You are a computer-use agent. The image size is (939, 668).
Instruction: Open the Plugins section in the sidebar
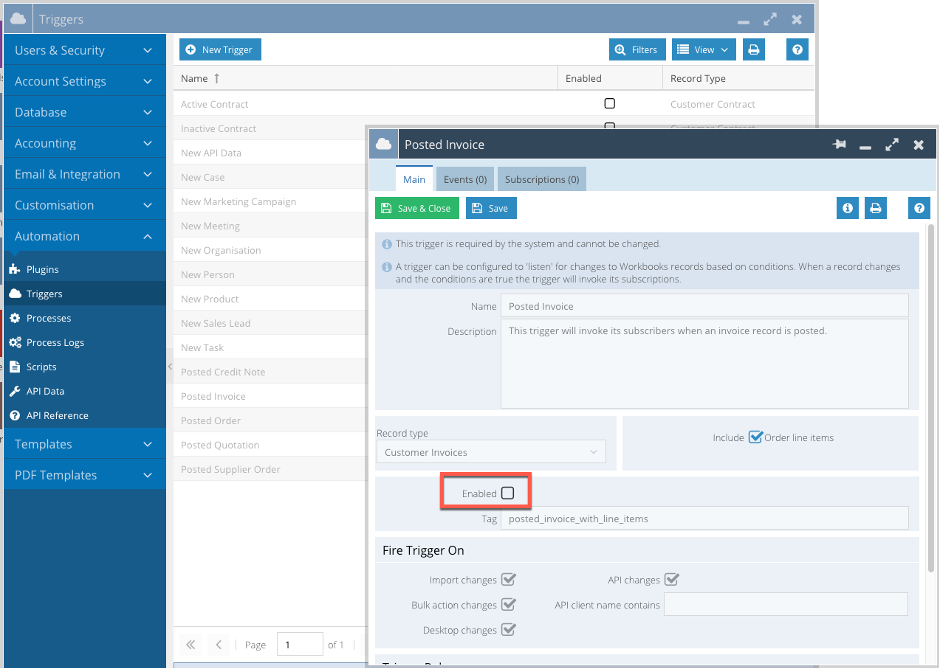tap(45, 268)
